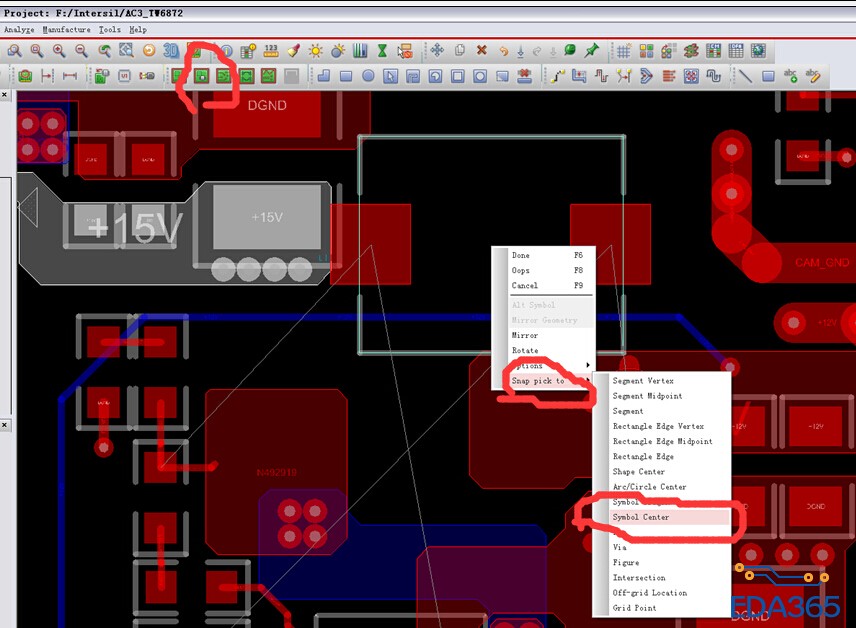Viewport: 856px width, 628px height.
Task: Select the Move four-arrow tool
Action: pos(437,51)
